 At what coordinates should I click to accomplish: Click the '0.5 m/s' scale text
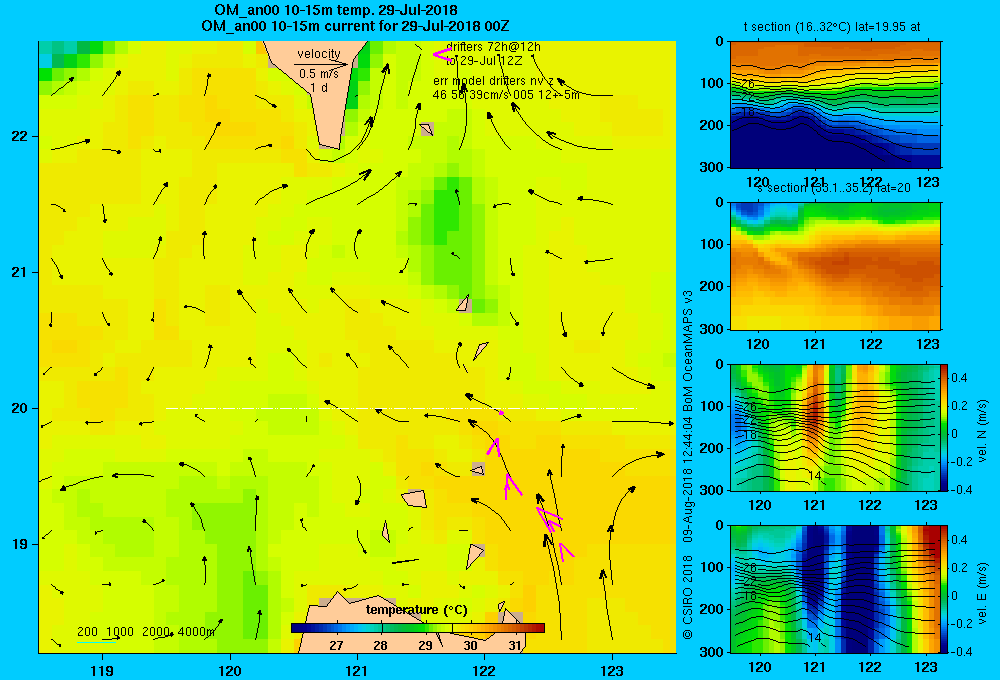[x=319, y=74]
